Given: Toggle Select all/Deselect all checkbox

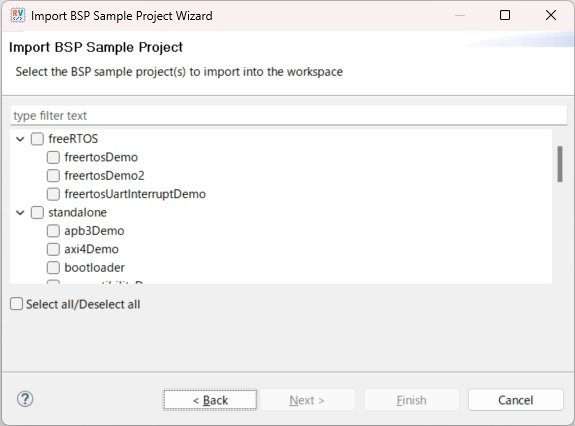Looking at the screenshot, I should [x=16, y=304].
